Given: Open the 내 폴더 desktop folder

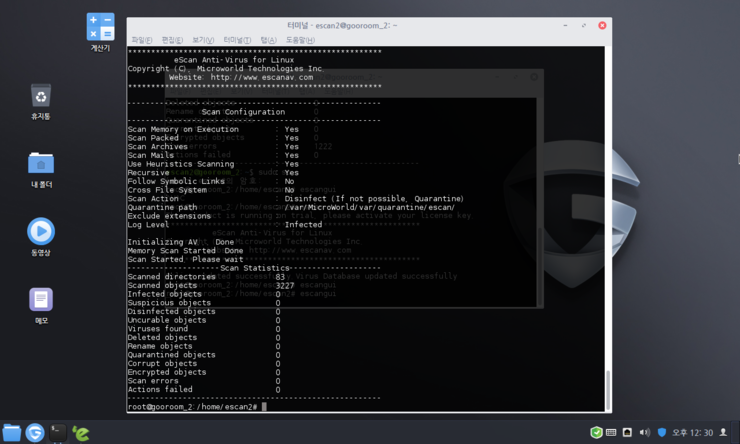Looking at the screenshot, I should click(41, 169).
